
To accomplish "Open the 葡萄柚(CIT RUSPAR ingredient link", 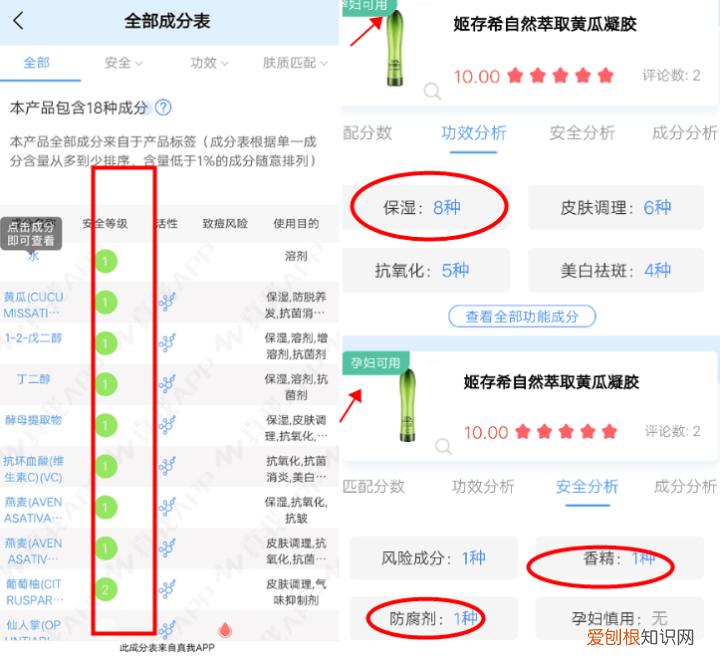I will [34, 592].
